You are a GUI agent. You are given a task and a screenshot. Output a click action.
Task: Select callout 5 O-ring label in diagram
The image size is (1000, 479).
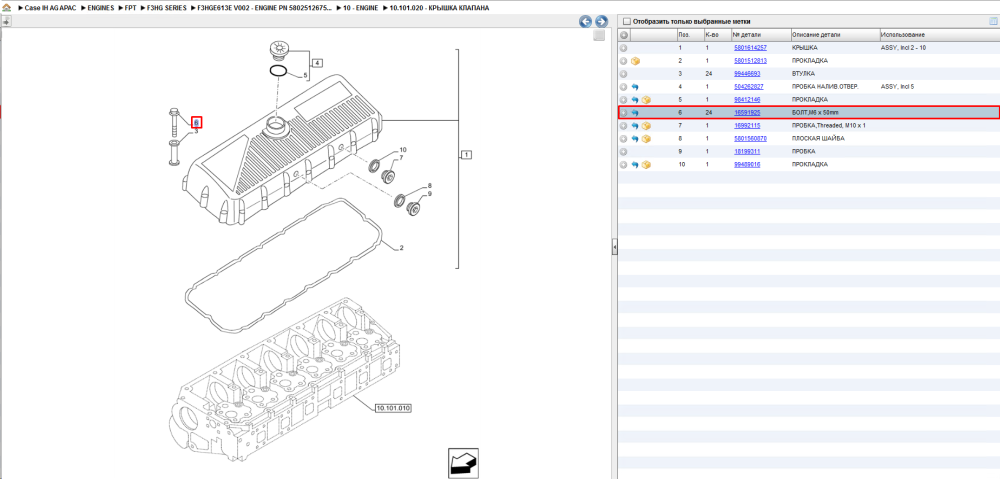[x=305, y=75]
